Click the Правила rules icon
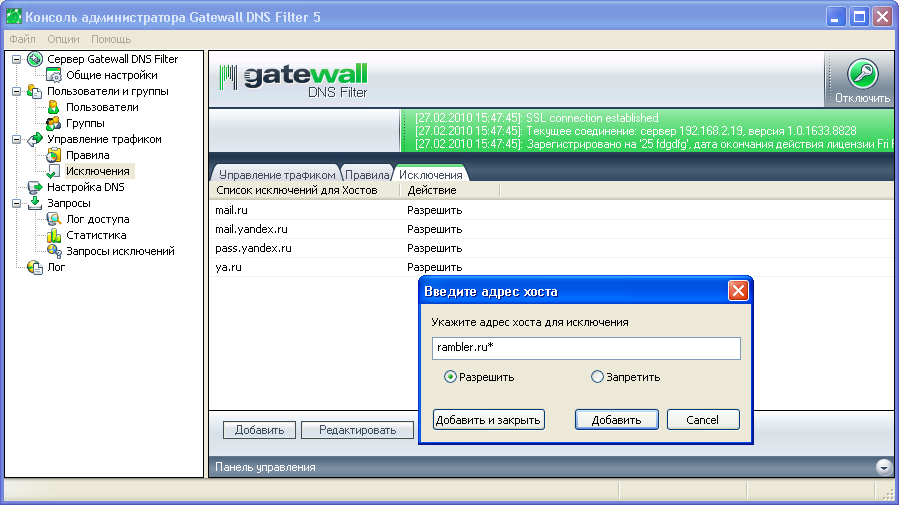 tap(54, 155)
